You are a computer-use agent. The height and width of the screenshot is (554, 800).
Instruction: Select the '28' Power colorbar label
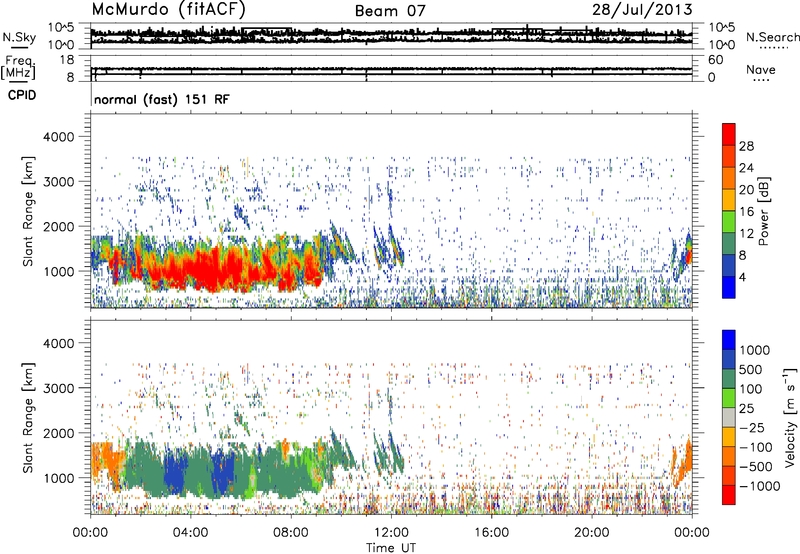[x=746, y=146]
